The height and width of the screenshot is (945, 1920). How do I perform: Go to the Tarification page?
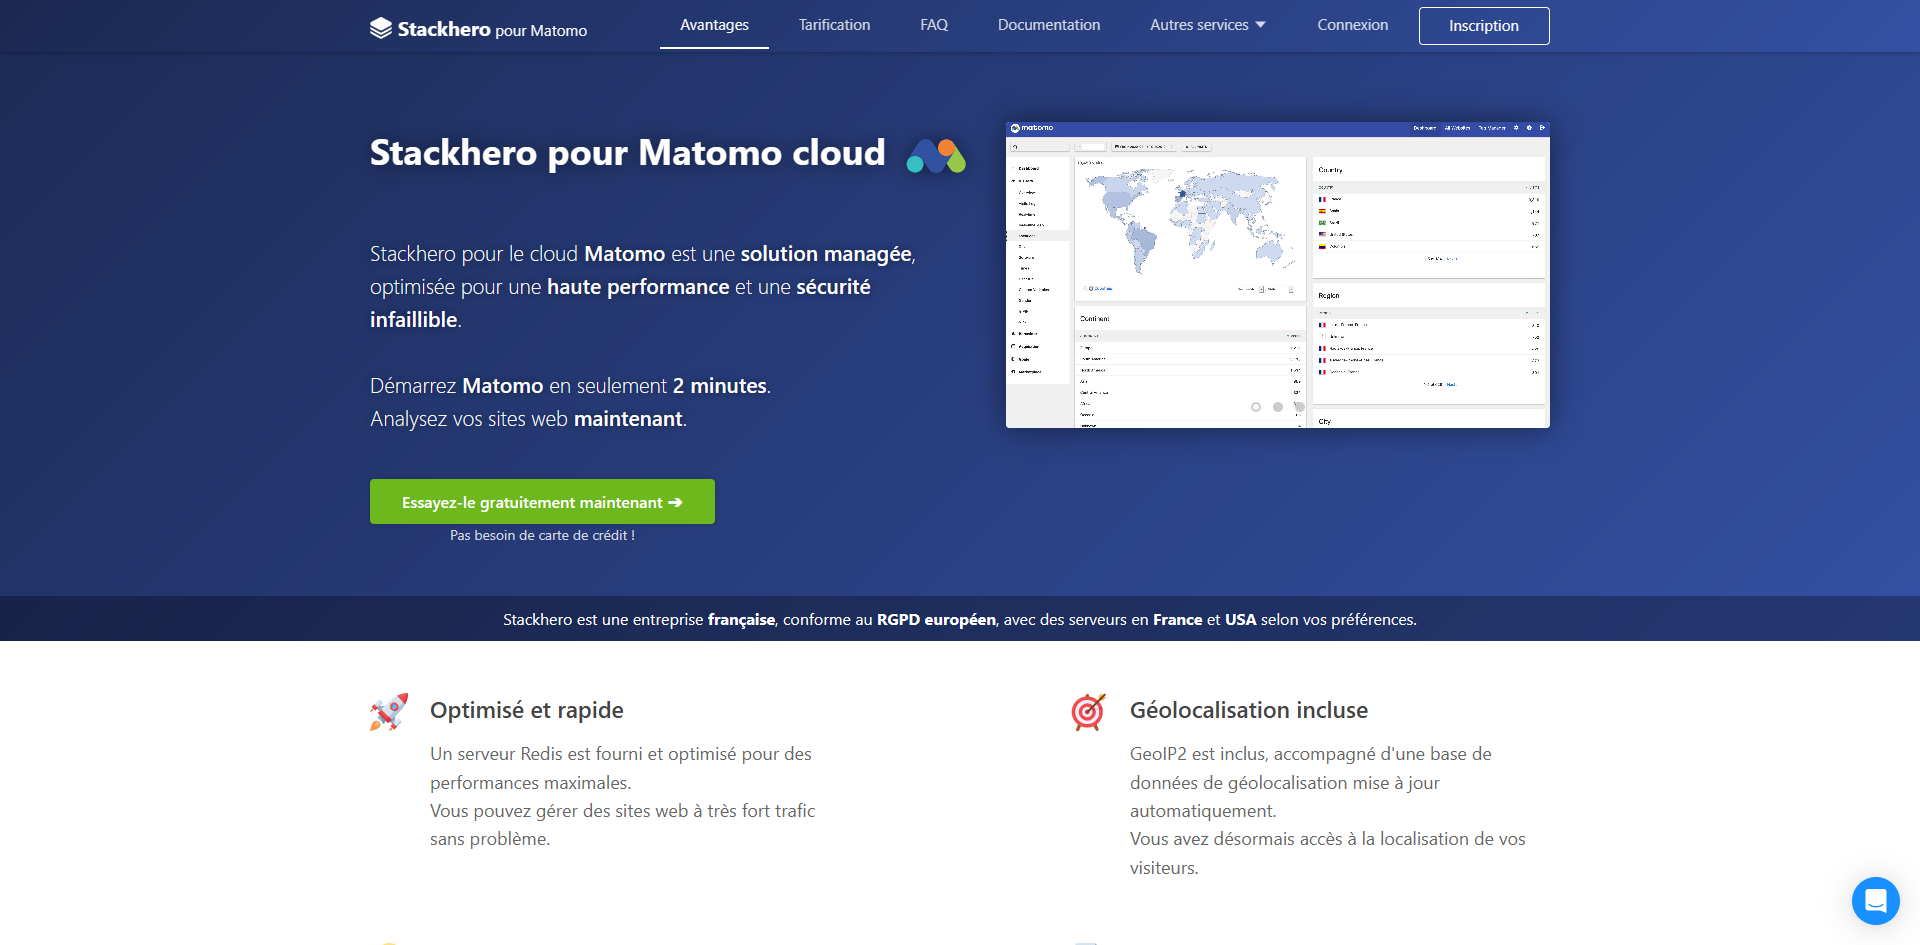(834, 25)
